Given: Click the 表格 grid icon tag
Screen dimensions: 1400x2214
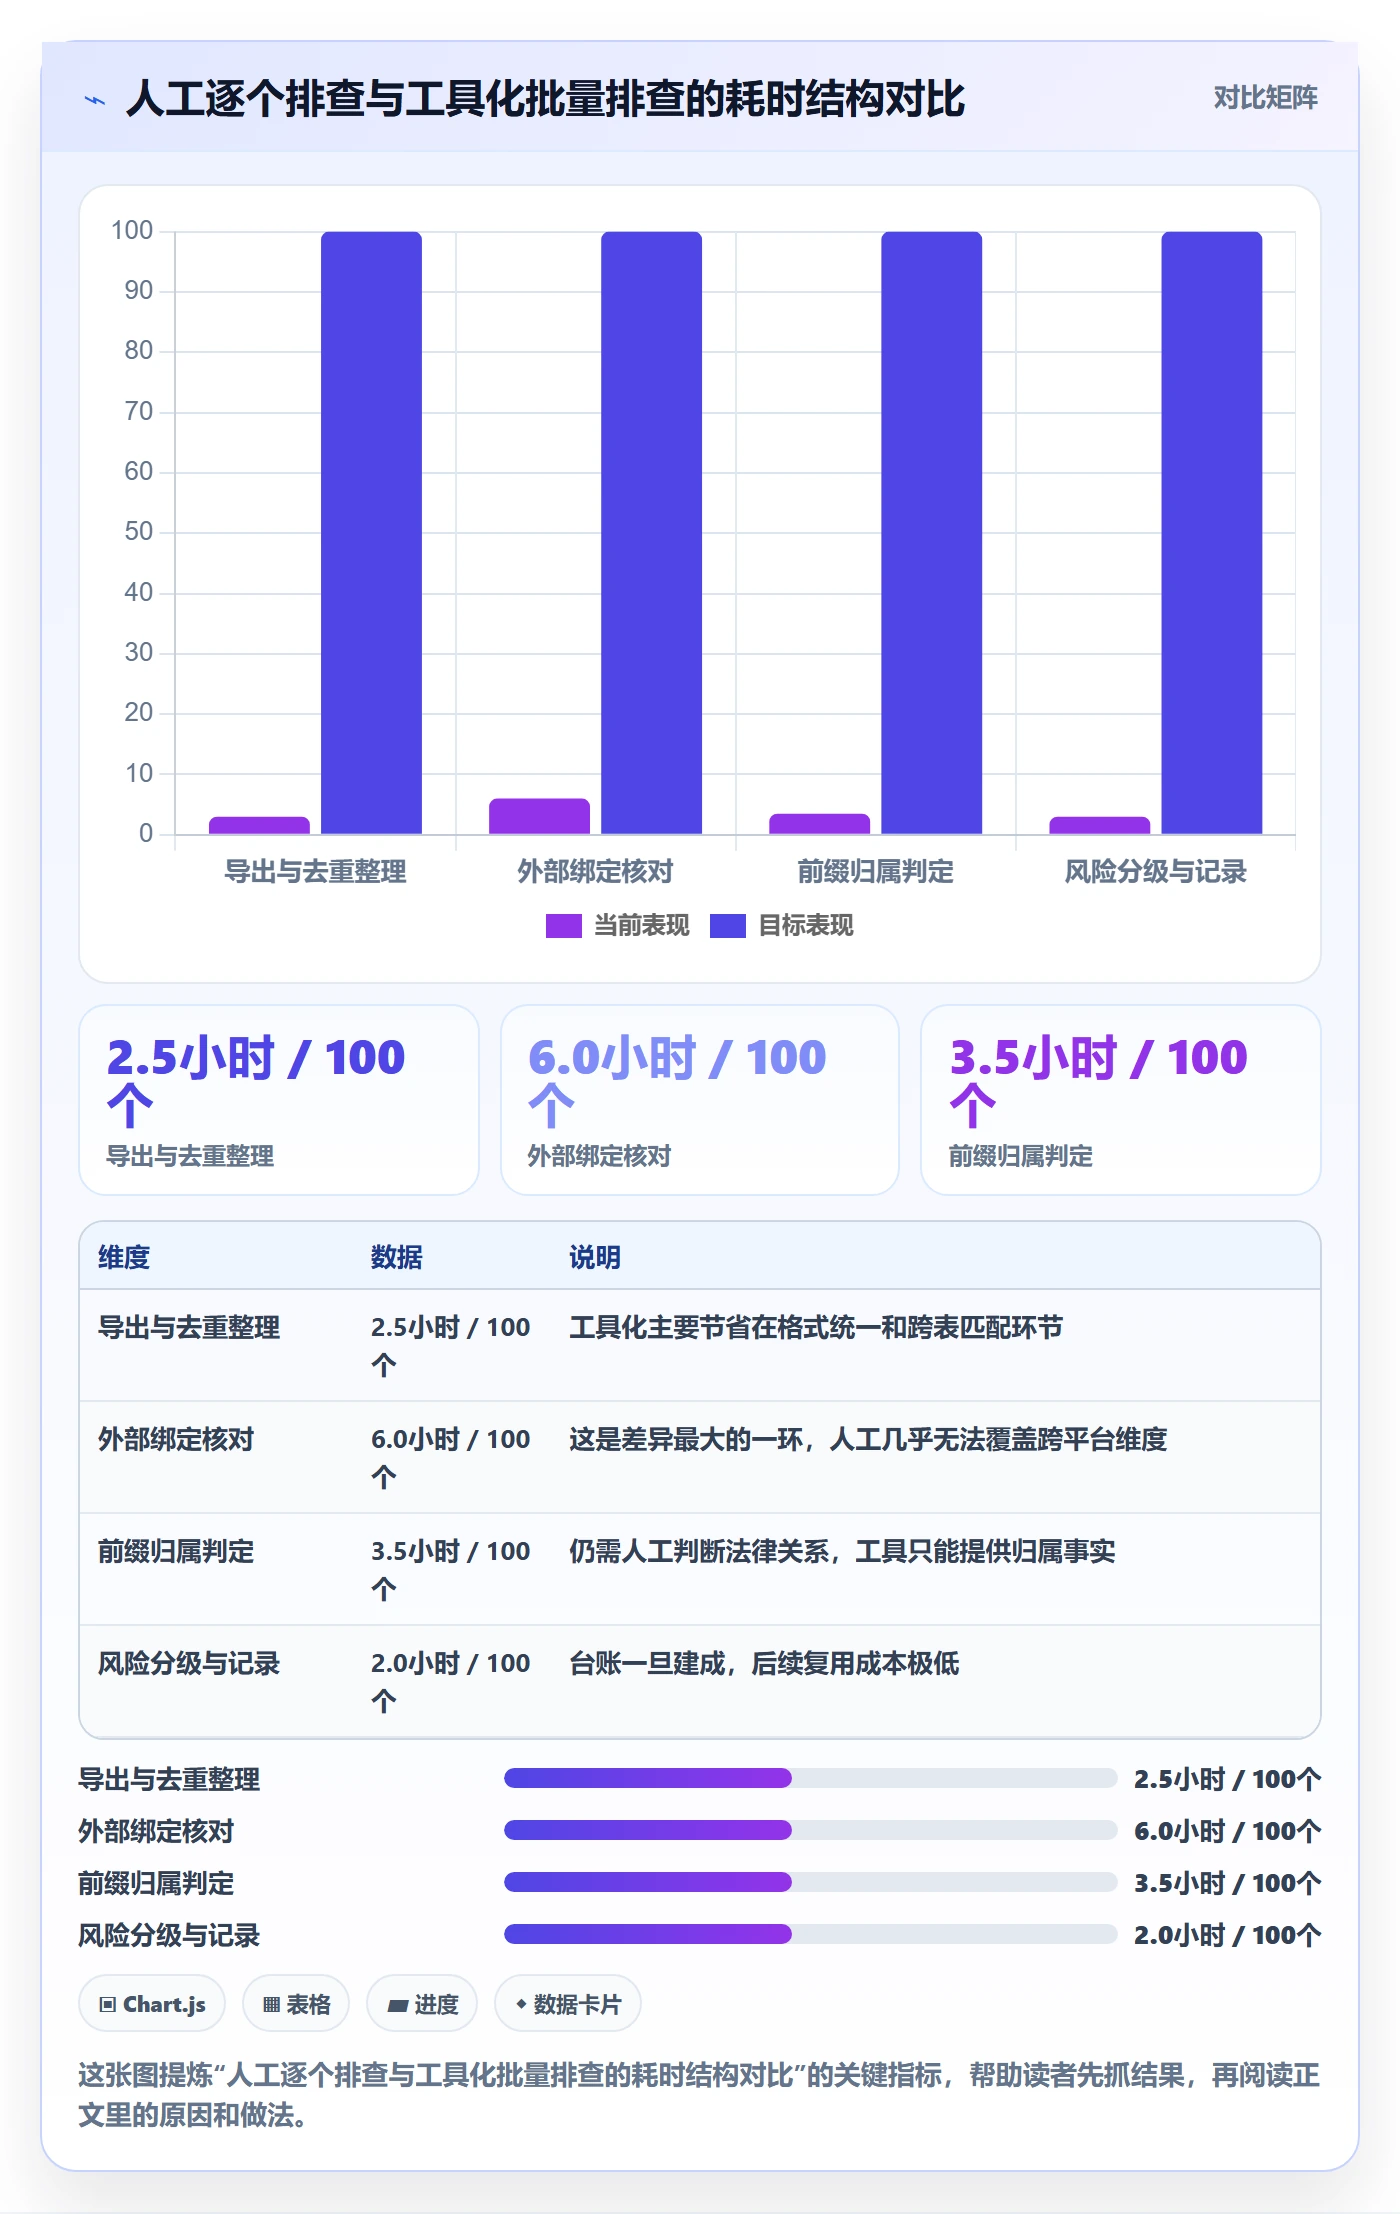Looking at the screenshot, I should click(296, 2004).
